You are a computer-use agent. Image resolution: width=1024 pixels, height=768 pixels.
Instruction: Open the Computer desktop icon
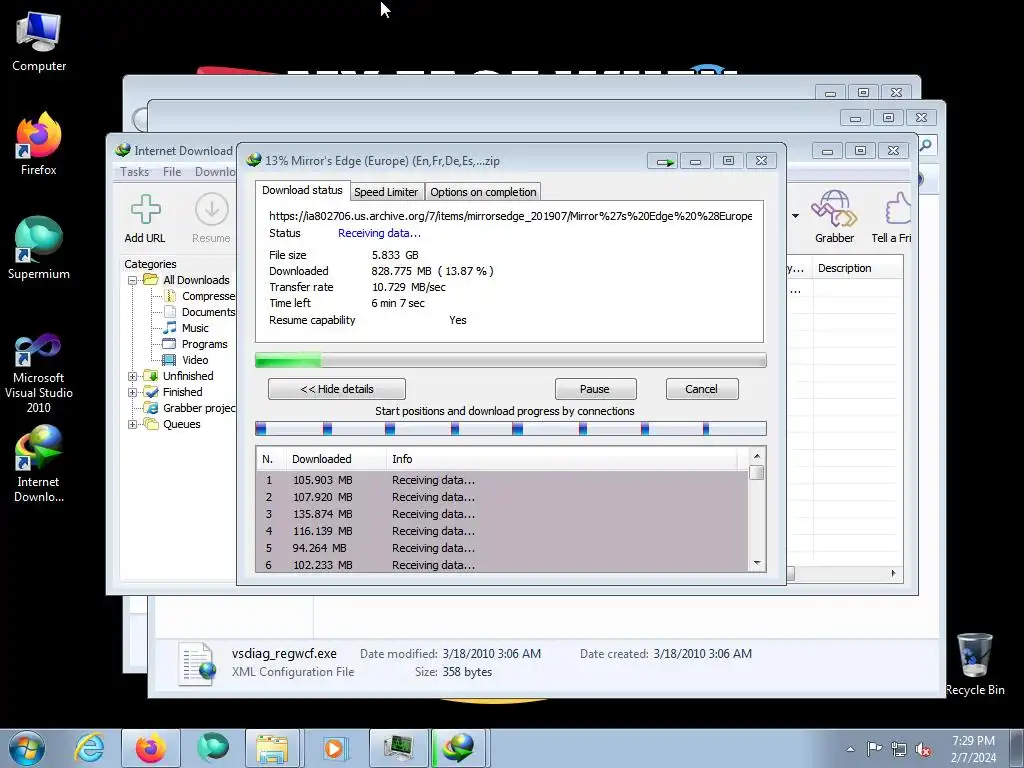39,42
